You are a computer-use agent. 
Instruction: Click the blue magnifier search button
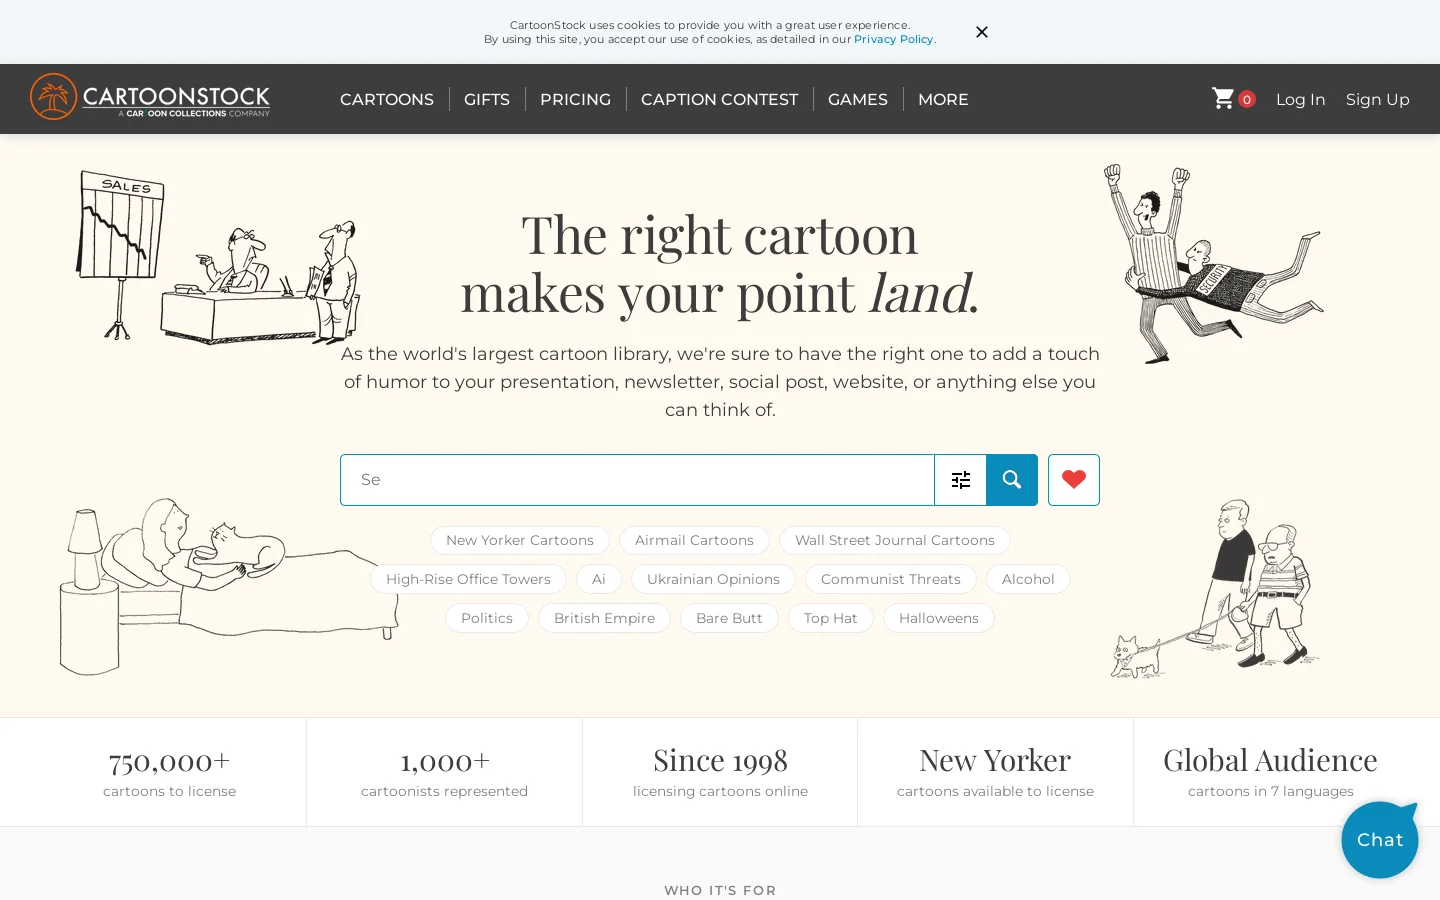coord(1012,480)
